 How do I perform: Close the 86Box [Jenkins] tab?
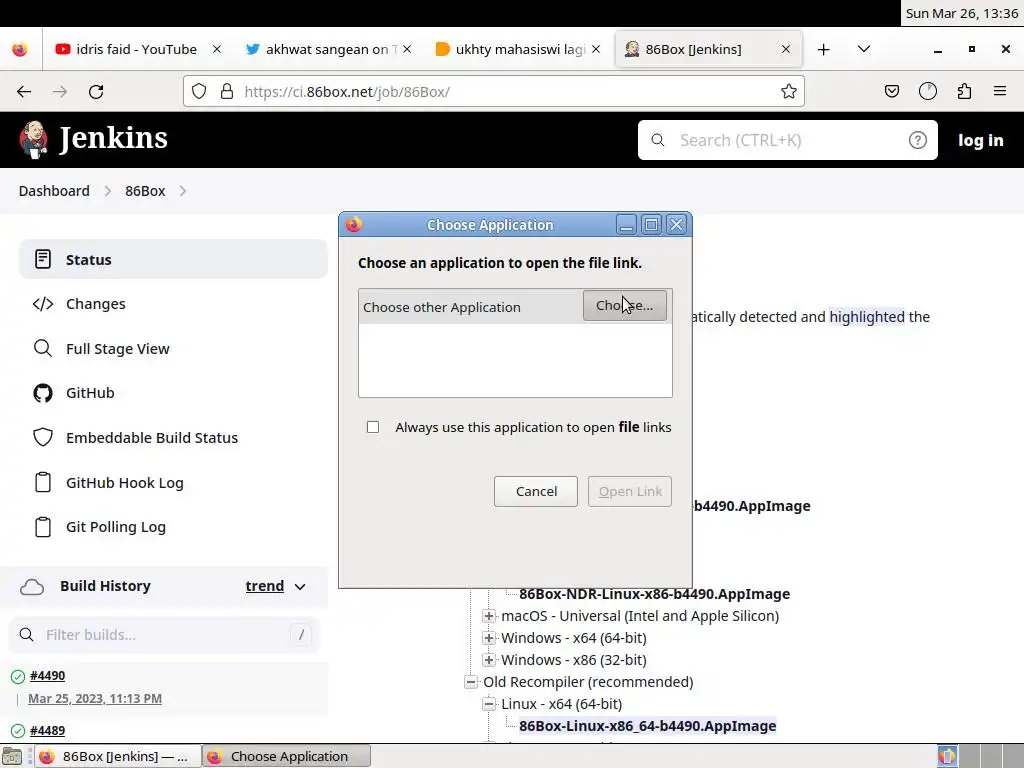pos(786,49)
